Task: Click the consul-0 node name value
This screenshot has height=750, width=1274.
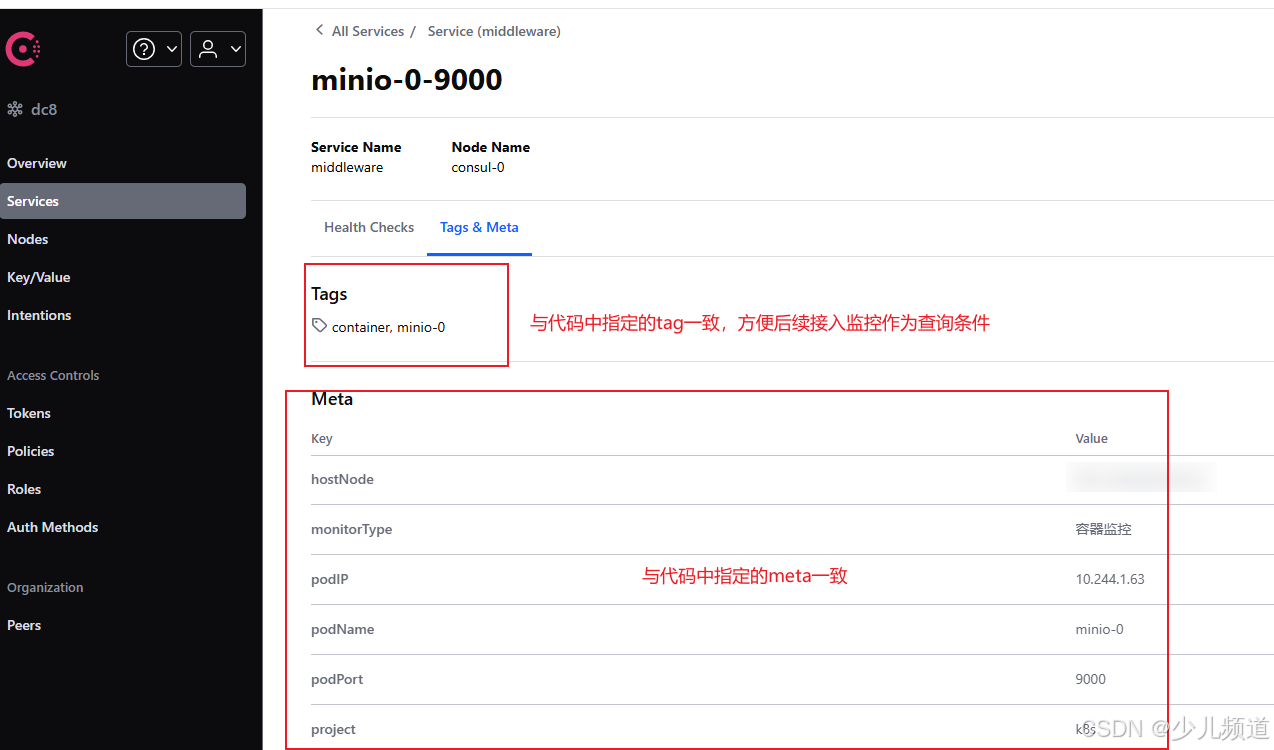Action: pos(478,167)
